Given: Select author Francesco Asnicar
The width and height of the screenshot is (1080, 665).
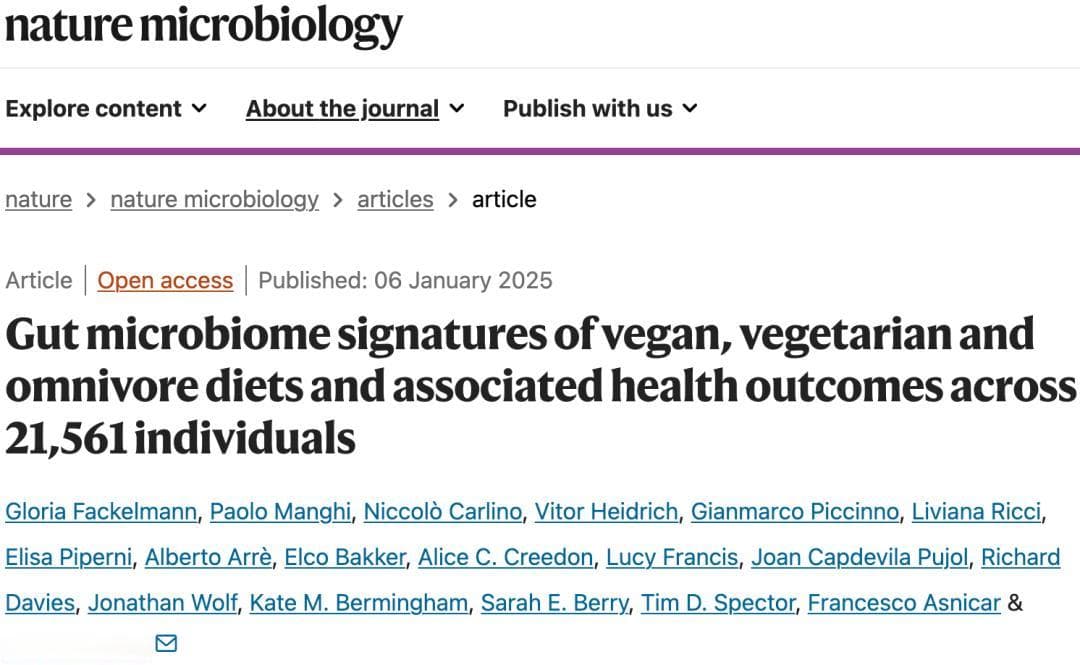Looking at the screenshot, I should coord(904,602).
